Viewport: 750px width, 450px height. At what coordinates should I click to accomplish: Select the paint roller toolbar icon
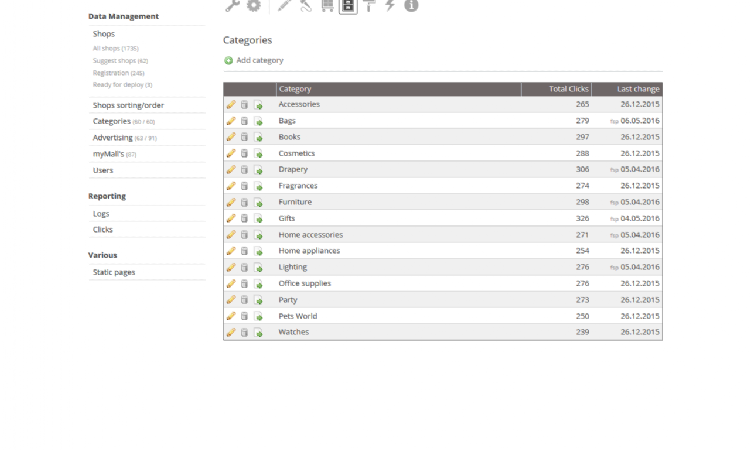point(370,5)
